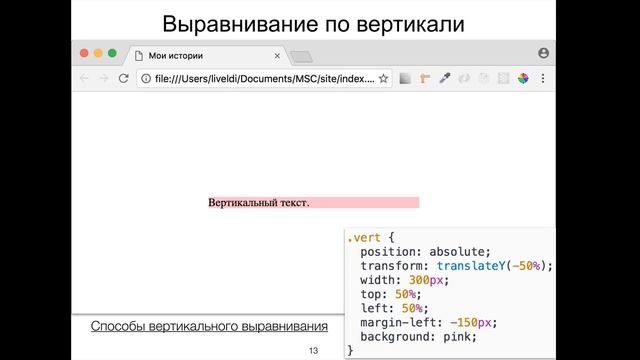
Task: Click the background: pink code line
Action: coord(418,337)
